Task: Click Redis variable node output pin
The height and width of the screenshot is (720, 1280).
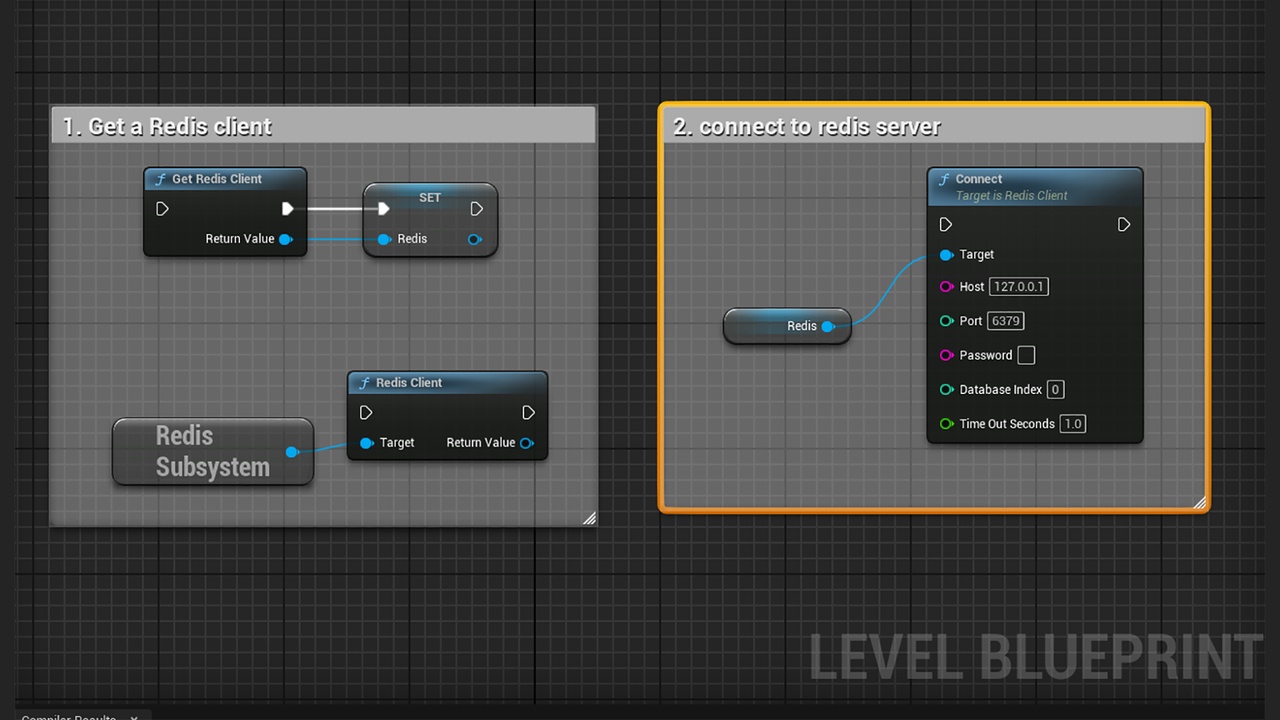Action: coord(828,326)
